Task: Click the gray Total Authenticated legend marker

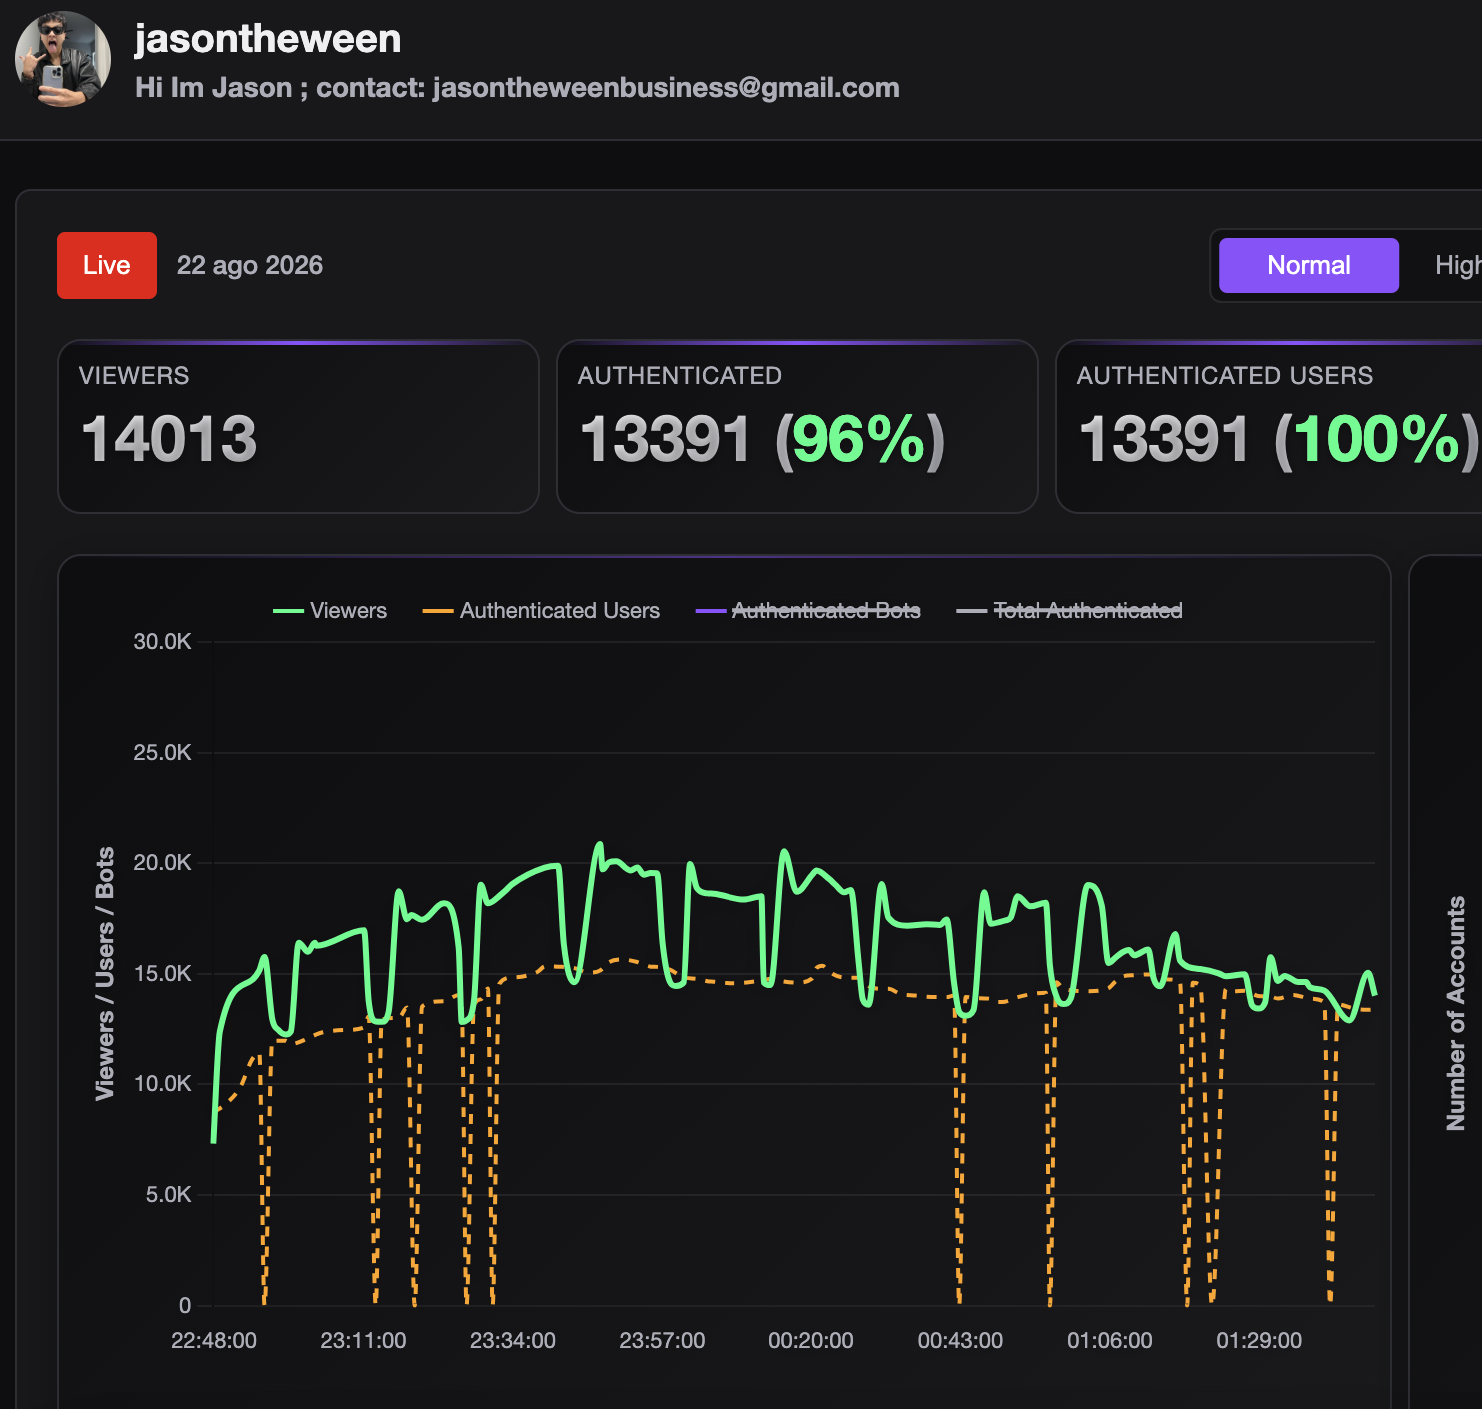Action: point(972,611)
